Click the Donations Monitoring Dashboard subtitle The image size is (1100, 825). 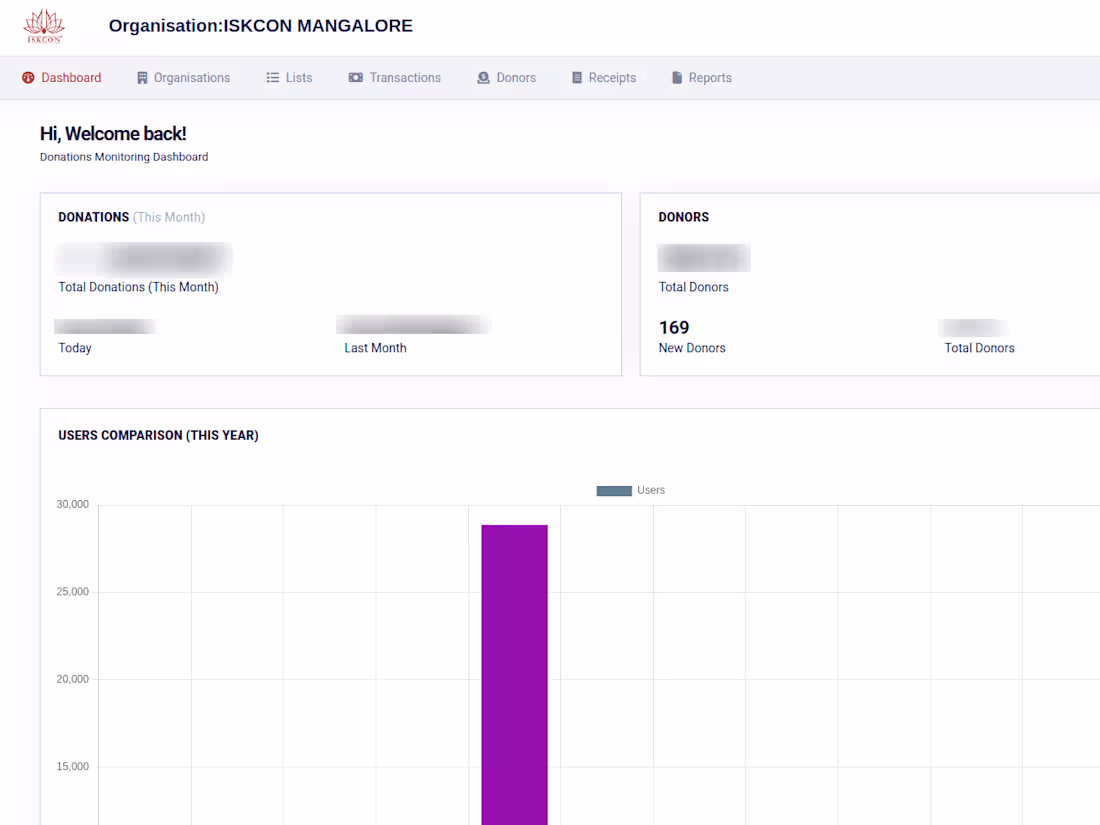(124, 157)
